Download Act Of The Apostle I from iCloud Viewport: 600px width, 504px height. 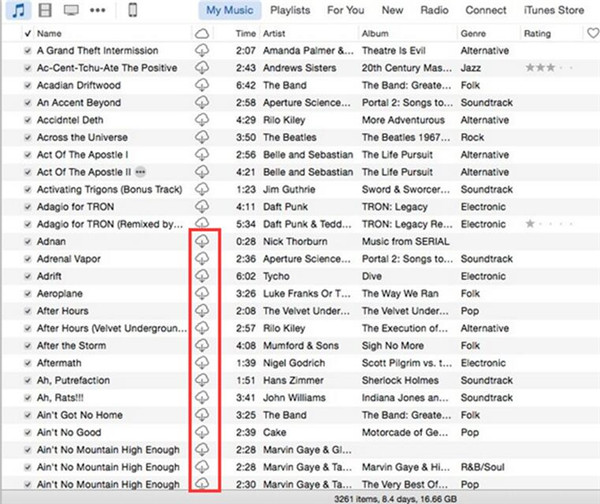click(x=202, y=154)
